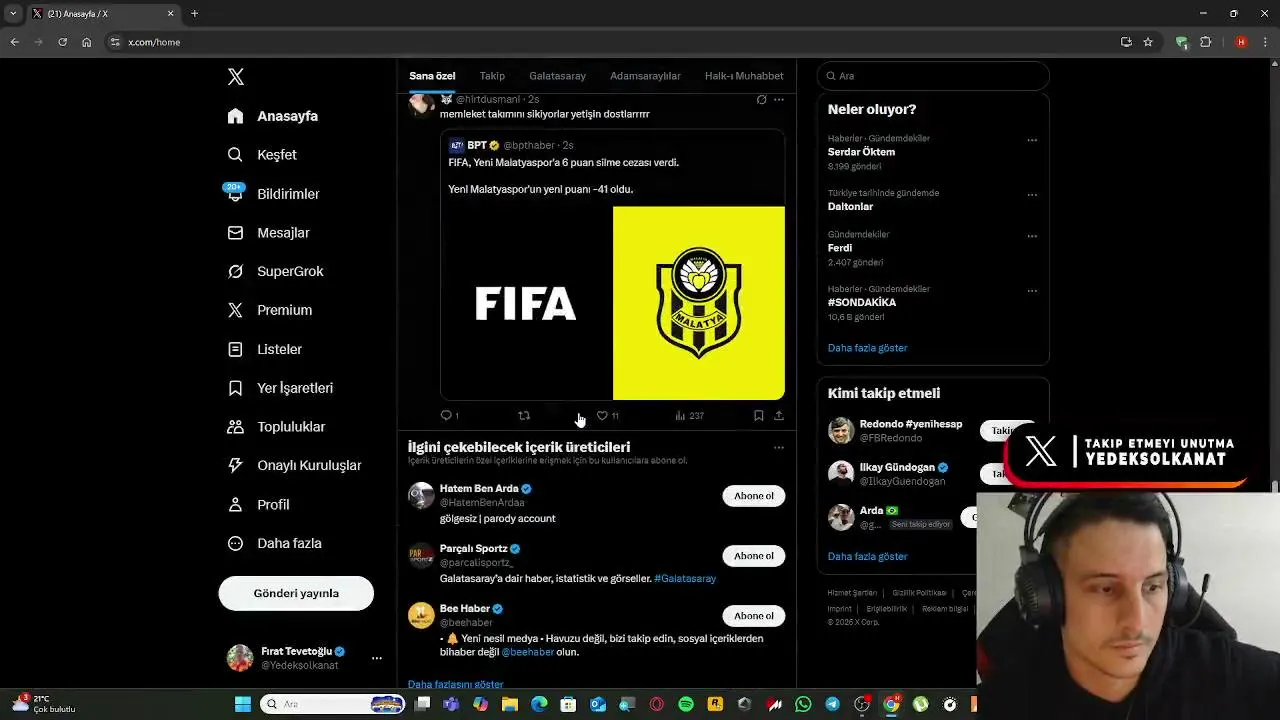Image resolution: width=1280 pixels, height=720 pixels.
Task: Open the Ilkay Gündogan profile suggestion
Action: click(897, 467)
